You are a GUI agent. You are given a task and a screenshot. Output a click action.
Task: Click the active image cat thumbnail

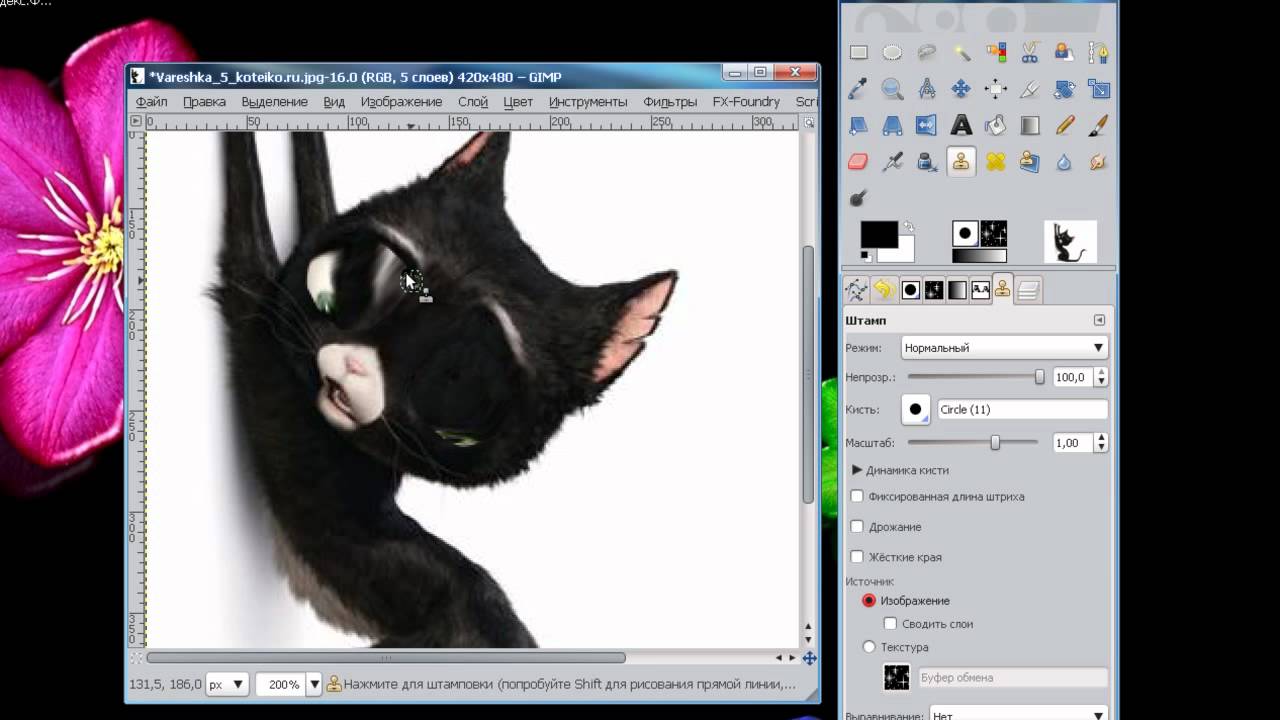(1070, 242)
